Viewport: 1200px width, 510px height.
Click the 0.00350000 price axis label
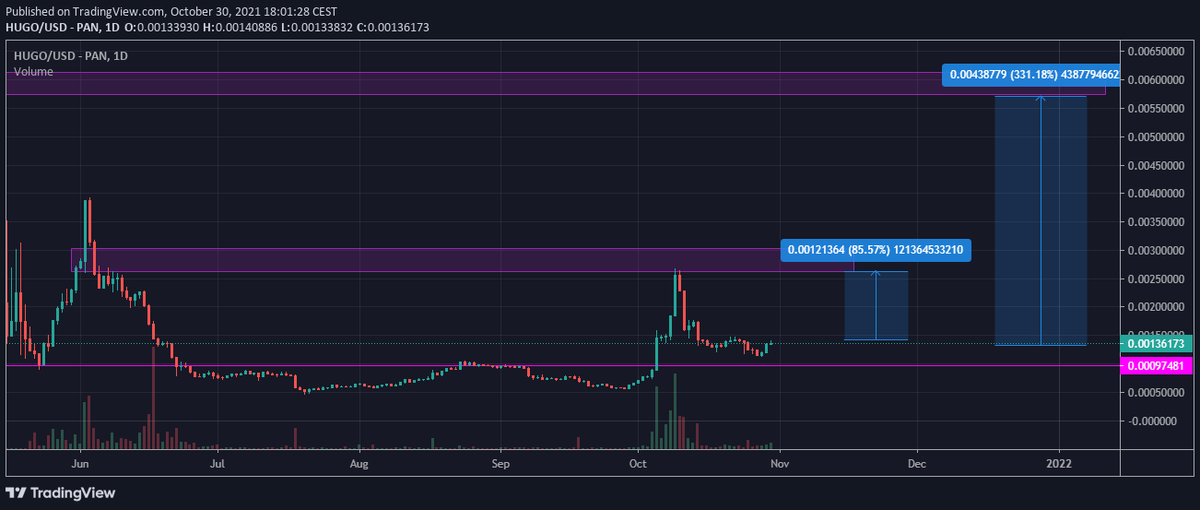[1157, 221]
